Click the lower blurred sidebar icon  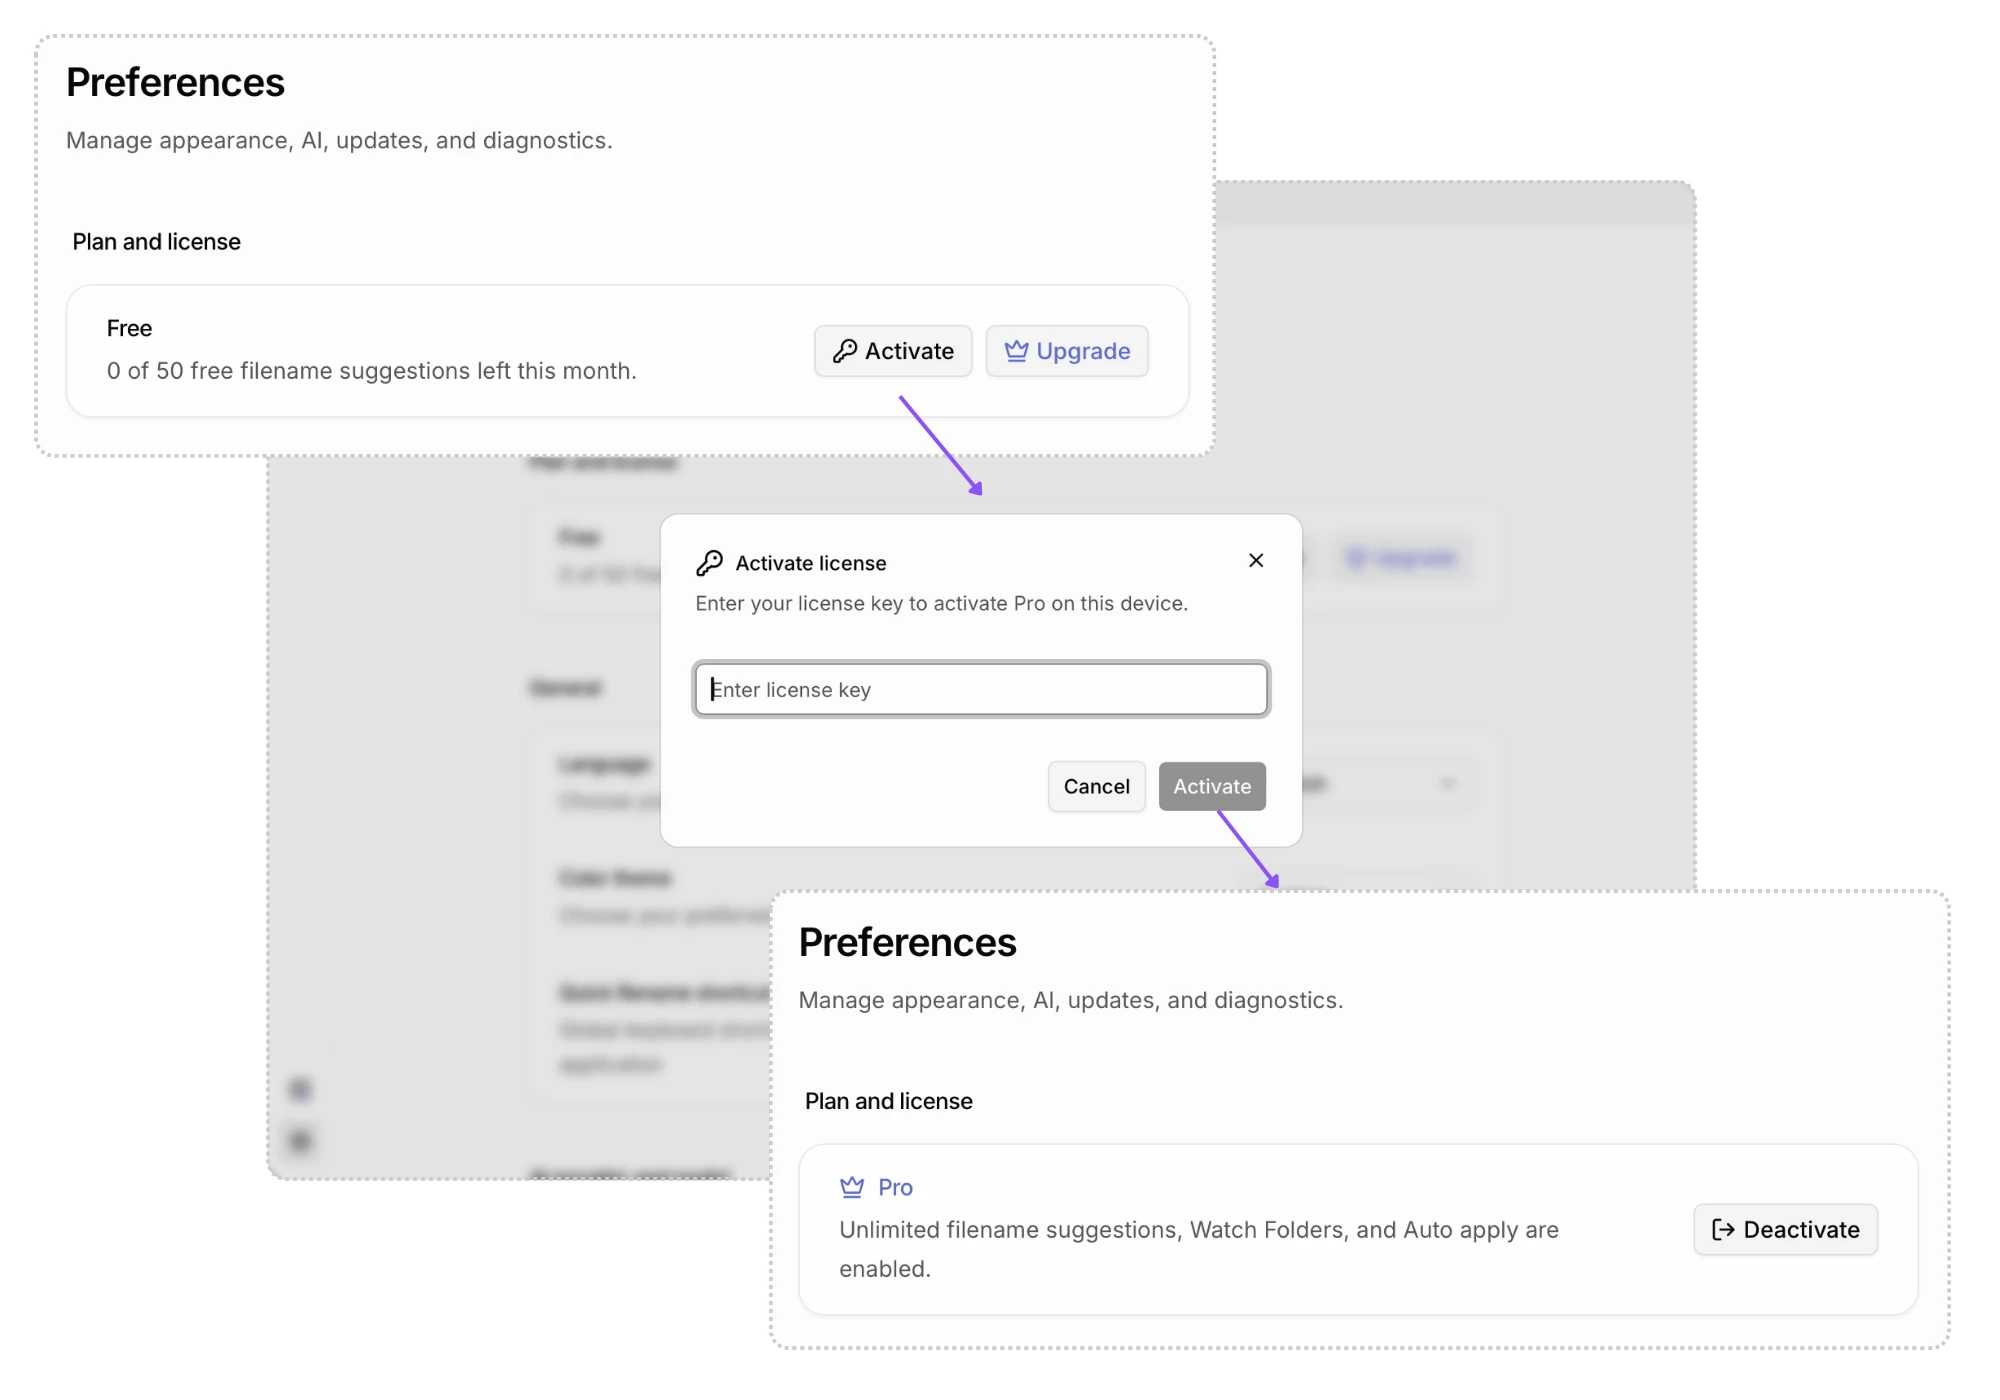(x=300, y=1140)
